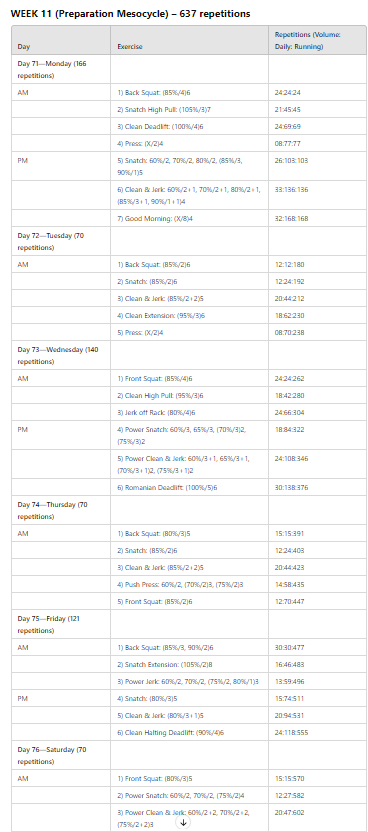
Task: Click the Day 76—Saturday row label
Action: (x=52, y=756)
